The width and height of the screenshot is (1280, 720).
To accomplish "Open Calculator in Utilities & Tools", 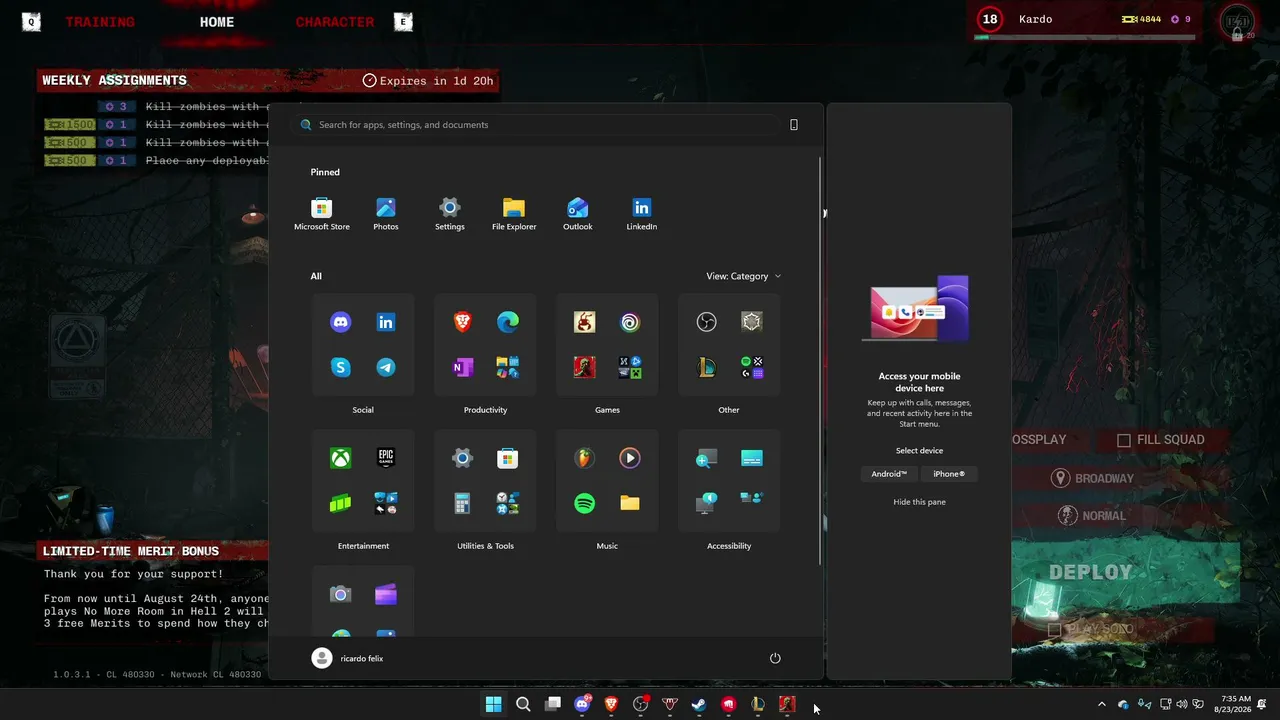I will (x=463, y=503).
